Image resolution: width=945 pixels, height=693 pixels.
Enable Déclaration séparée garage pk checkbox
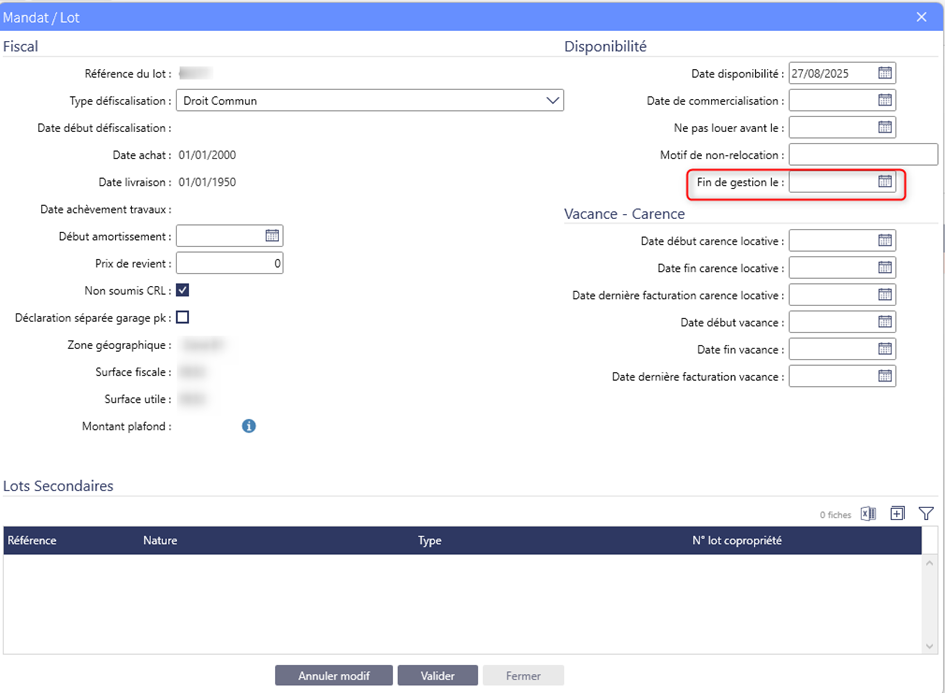183,317
